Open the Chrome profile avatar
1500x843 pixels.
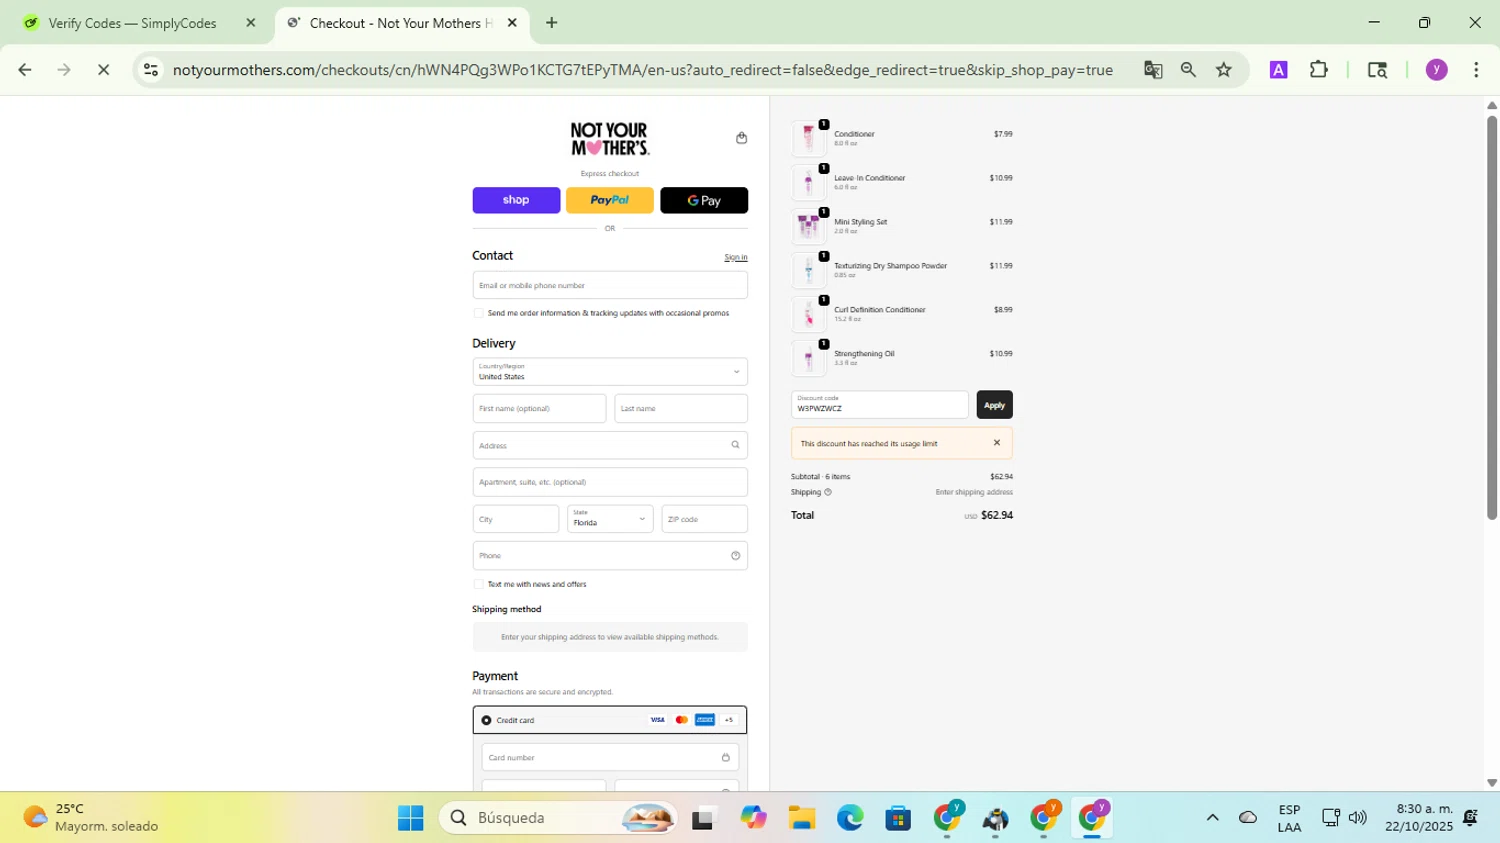point(1437,70)
